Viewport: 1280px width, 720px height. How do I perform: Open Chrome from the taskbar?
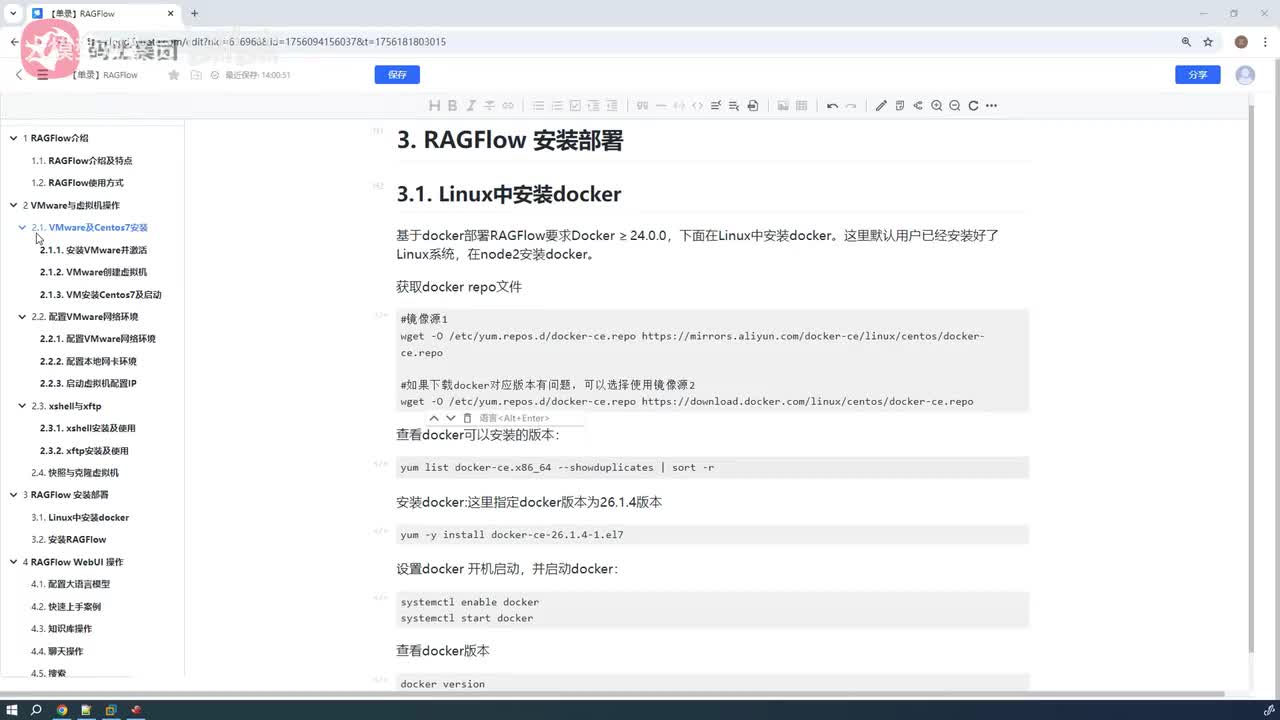(x=62, y=710)
